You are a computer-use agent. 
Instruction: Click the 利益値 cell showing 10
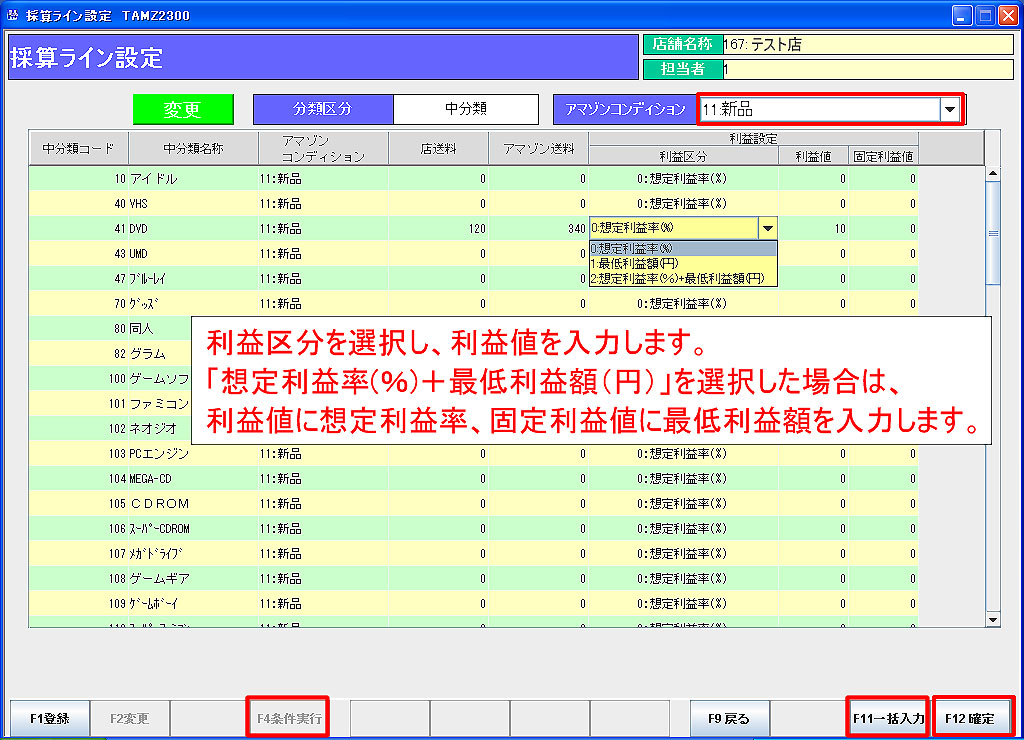[813, 229]
